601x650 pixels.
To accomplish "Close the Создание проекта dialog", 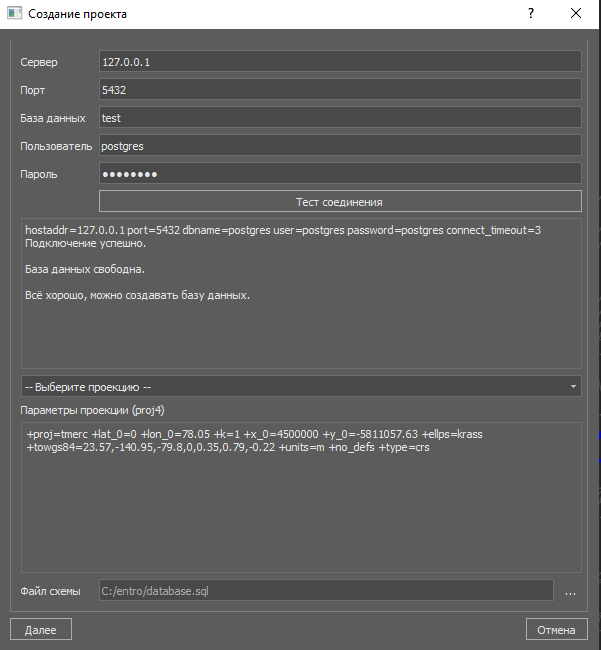I will tap(576, 15).
